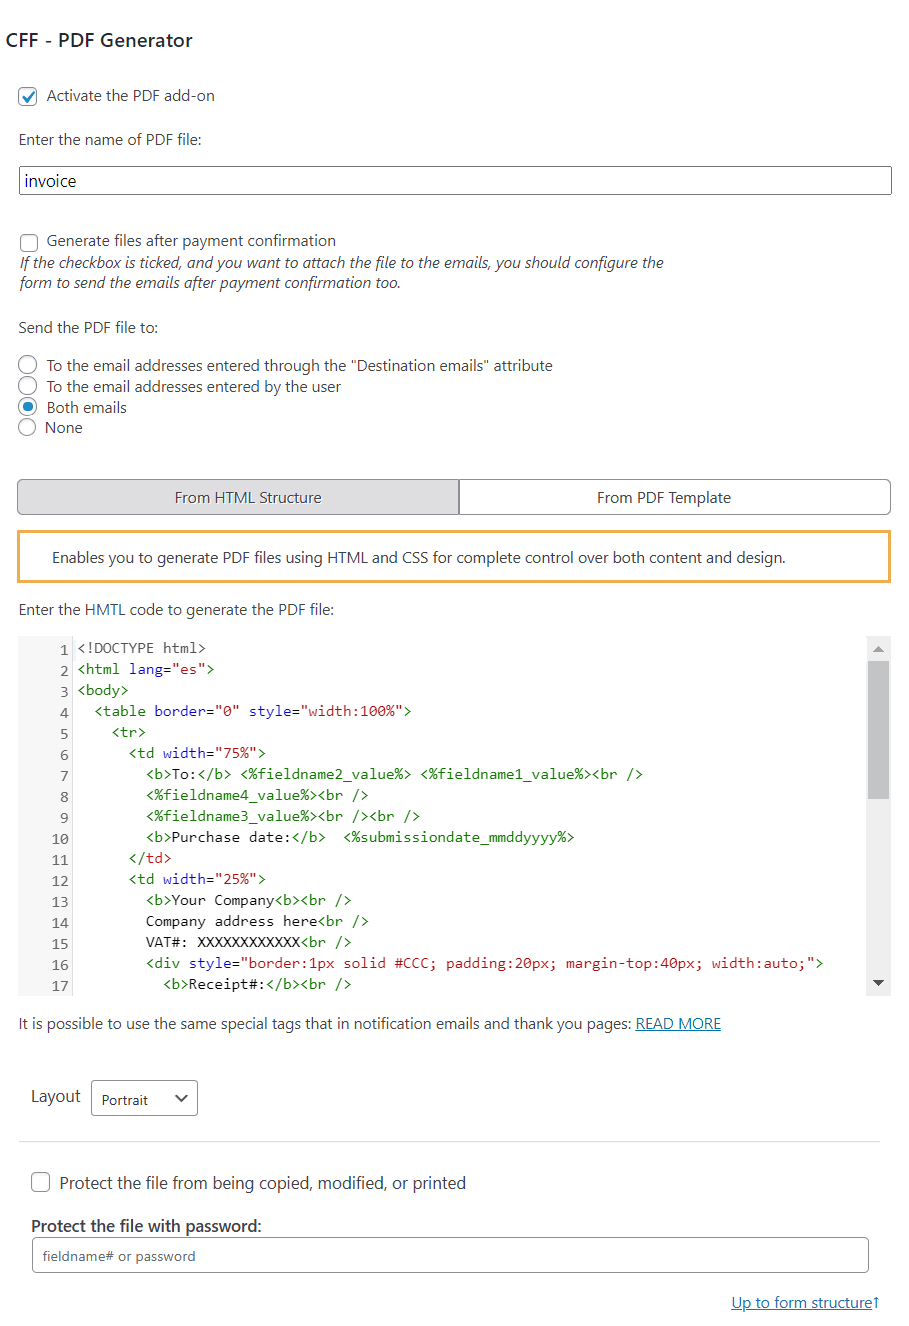Uncheck Activate the PDF add-on checkbox
The height and width of the screenshot is (1326, 909).
click(x=28, y=97)
